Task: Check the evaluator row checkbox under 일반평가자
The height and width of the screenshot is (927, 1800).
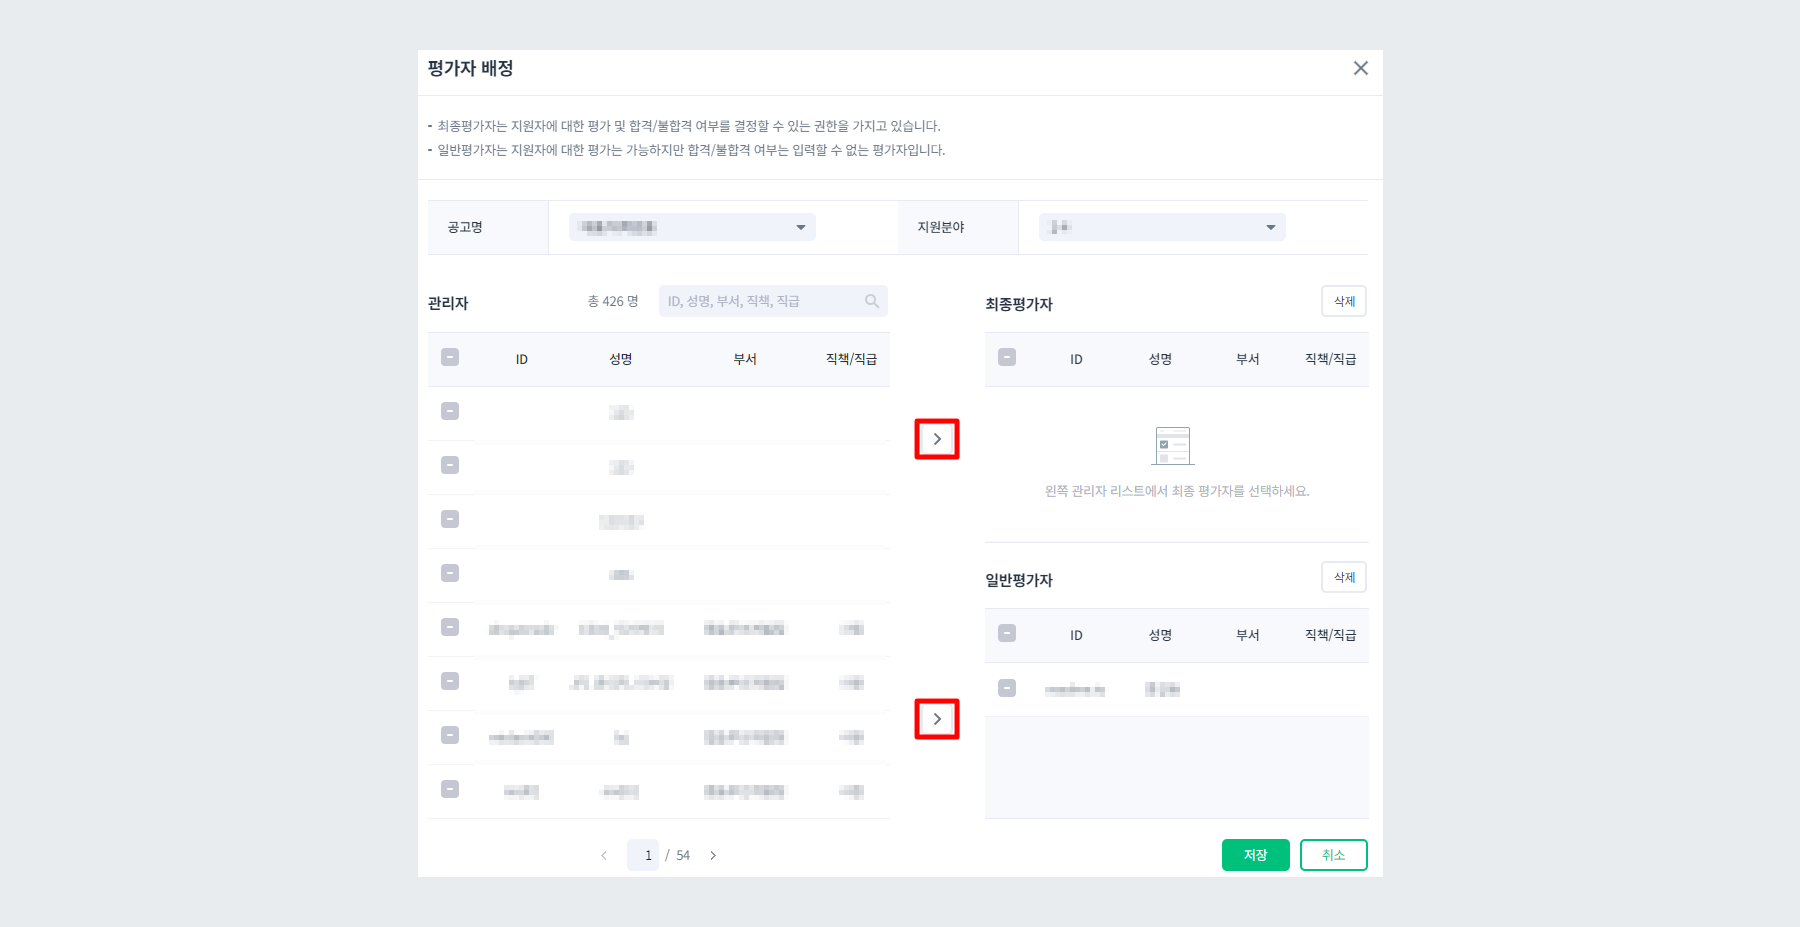Action: coord(1007,688)
